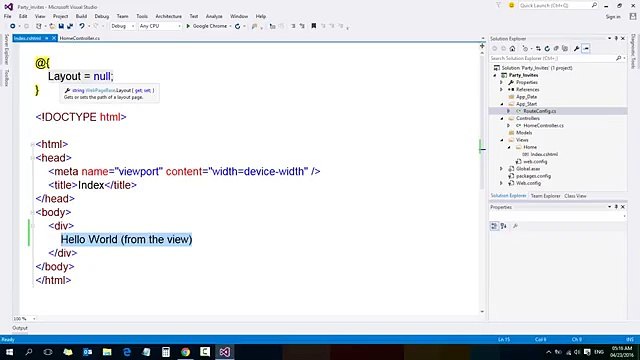Click the Home icon in Solution Explorer
Viewport: 640px width, 360px height.
click(513, 49)
